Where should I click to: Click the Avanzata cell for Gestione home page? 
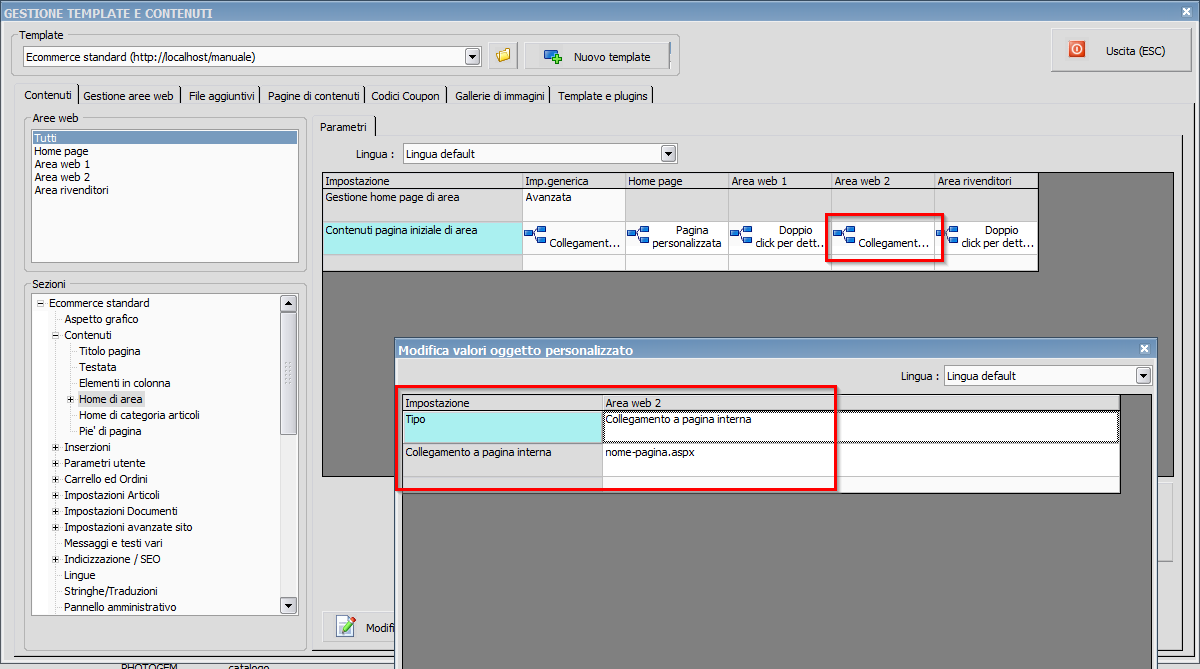[x=574, y=205]
